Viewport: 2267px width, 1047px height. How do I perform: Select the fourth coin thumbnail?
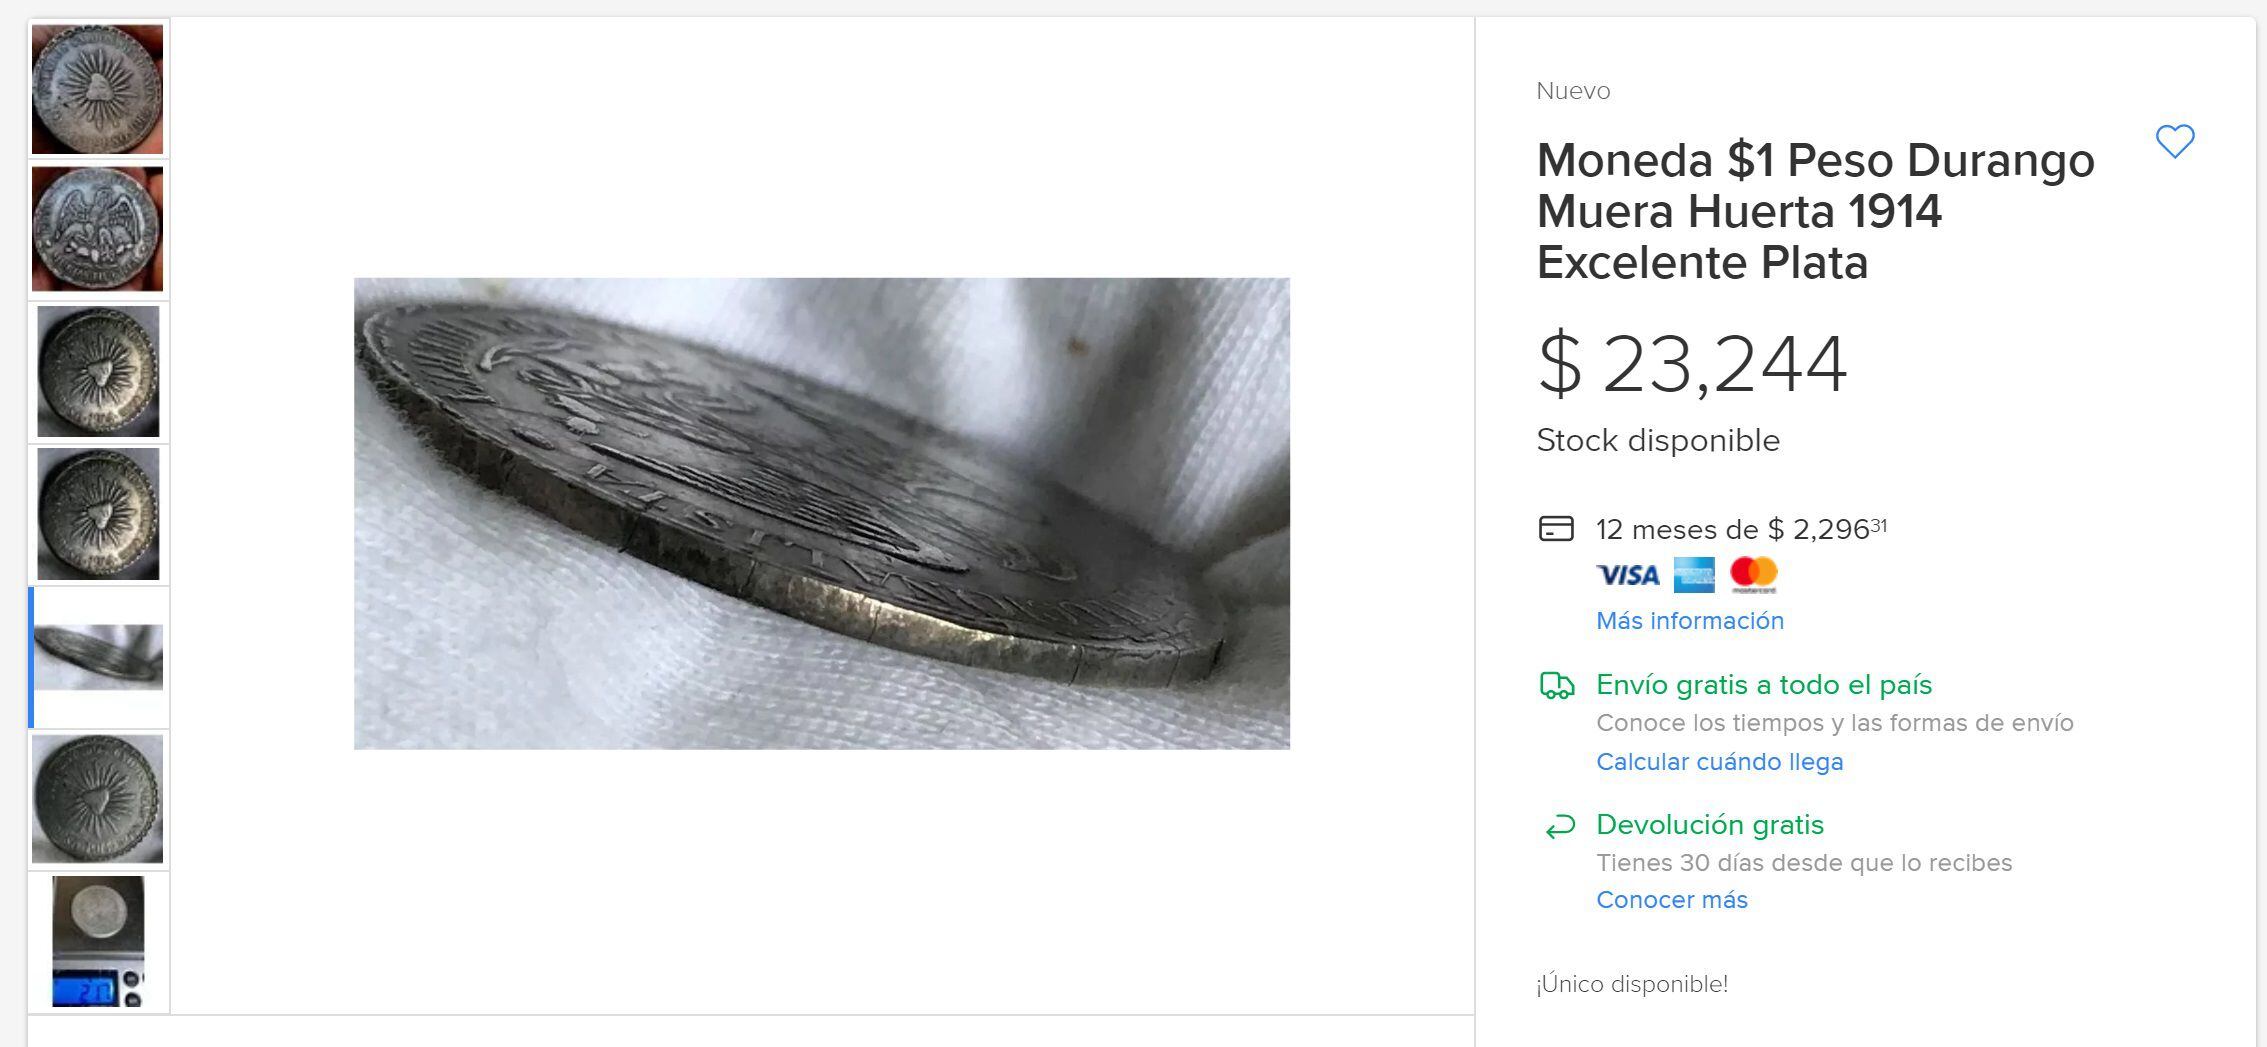coord(98,514)
